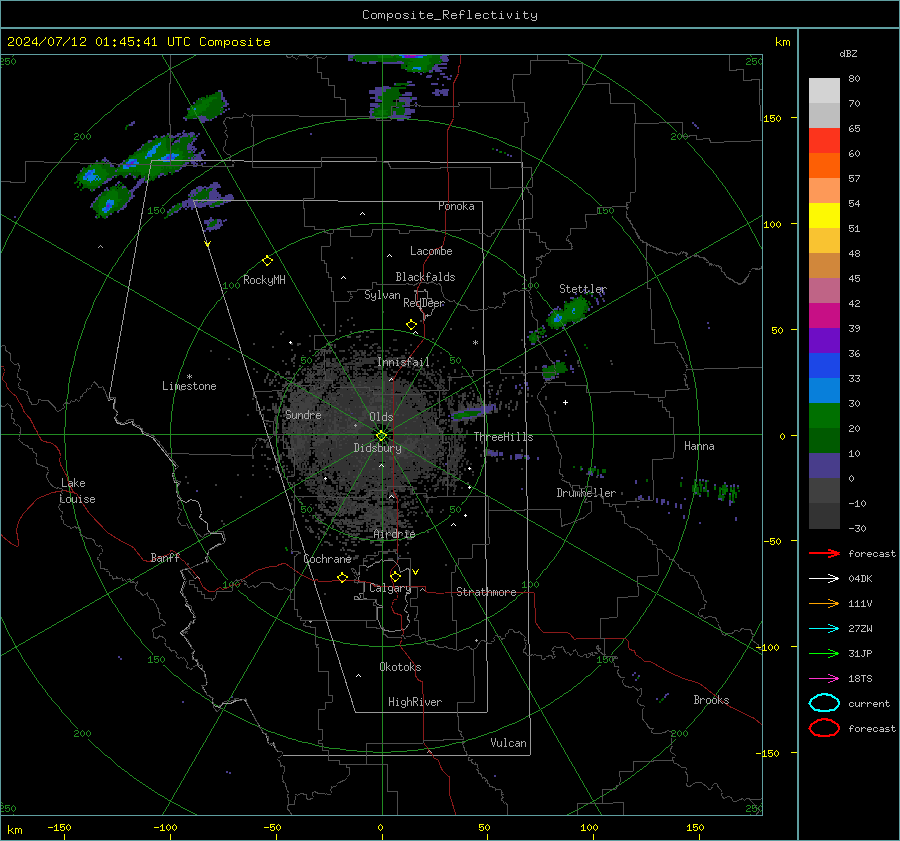Click the Sylvan label
This screenshot has height=841, width=900.
pyautogui.click(x=382, y=295)
